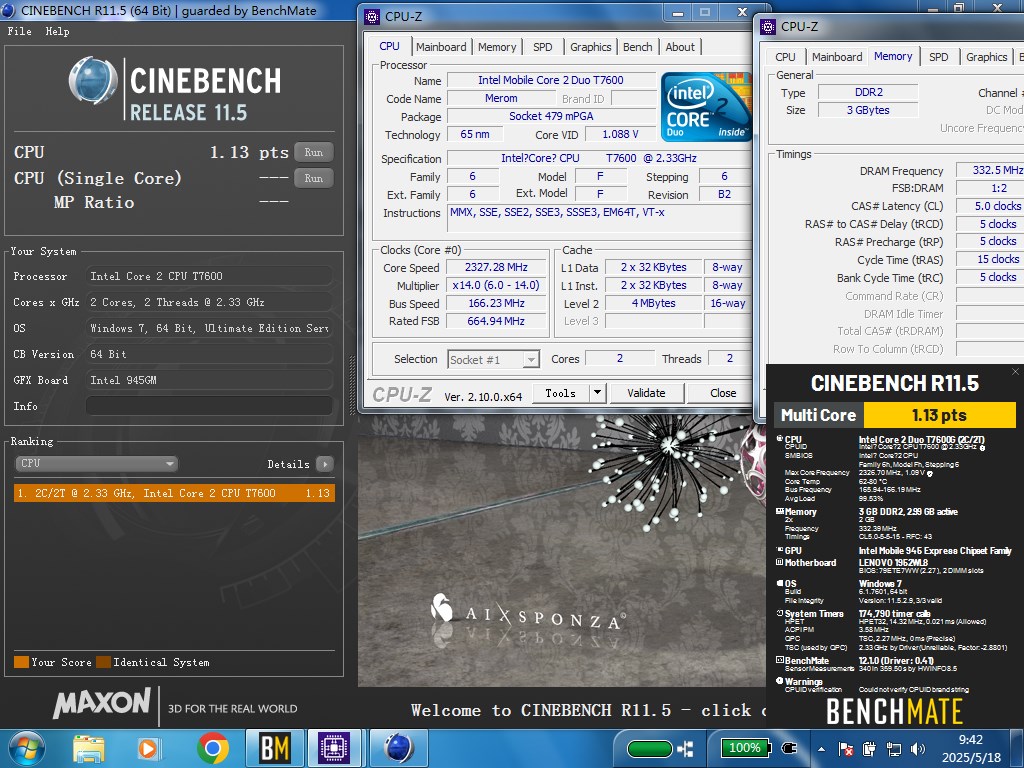The width and height of the screenshot is (1024, 768).
Task: Click the CPU-Z title icon in Memory window
Action: [769, 27]
